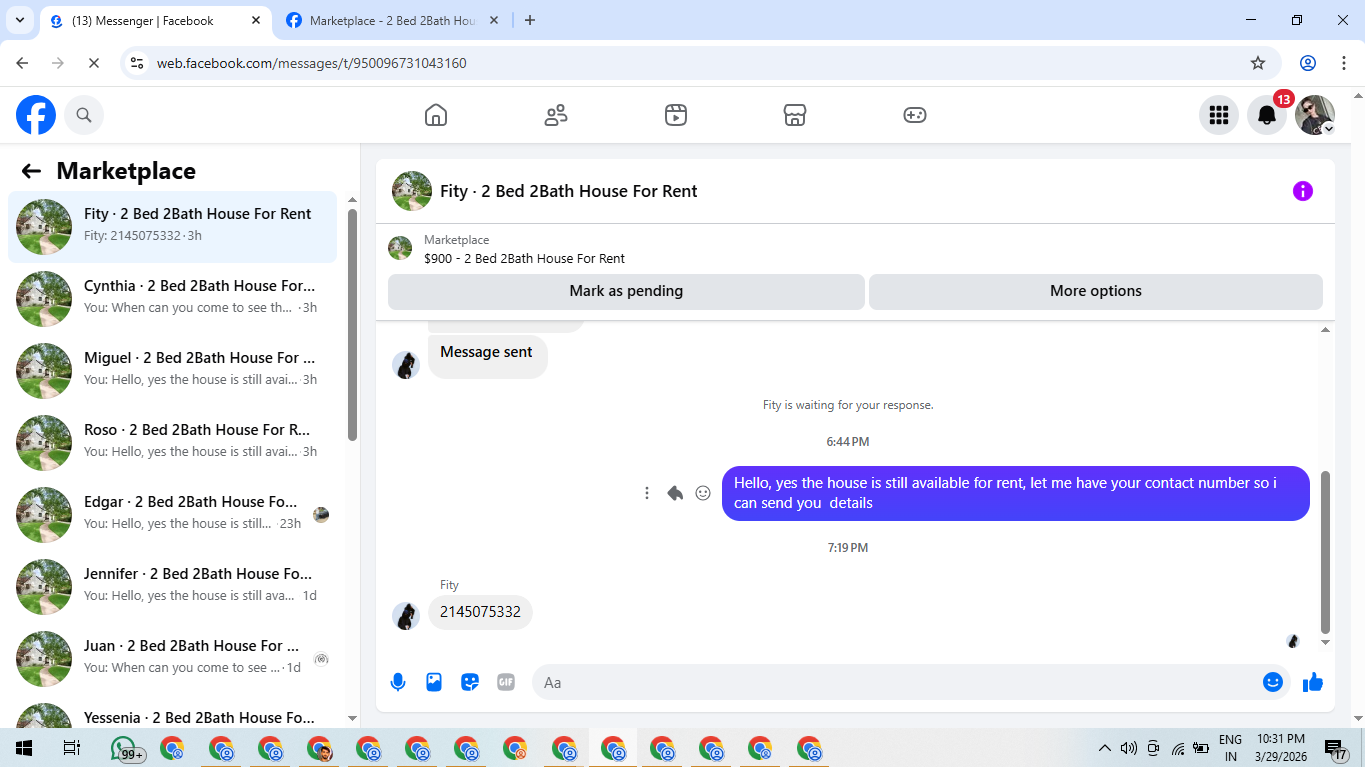Open the Chrome three-dot menu
Screen dimensions: 1365x767
pos(1342,63)
